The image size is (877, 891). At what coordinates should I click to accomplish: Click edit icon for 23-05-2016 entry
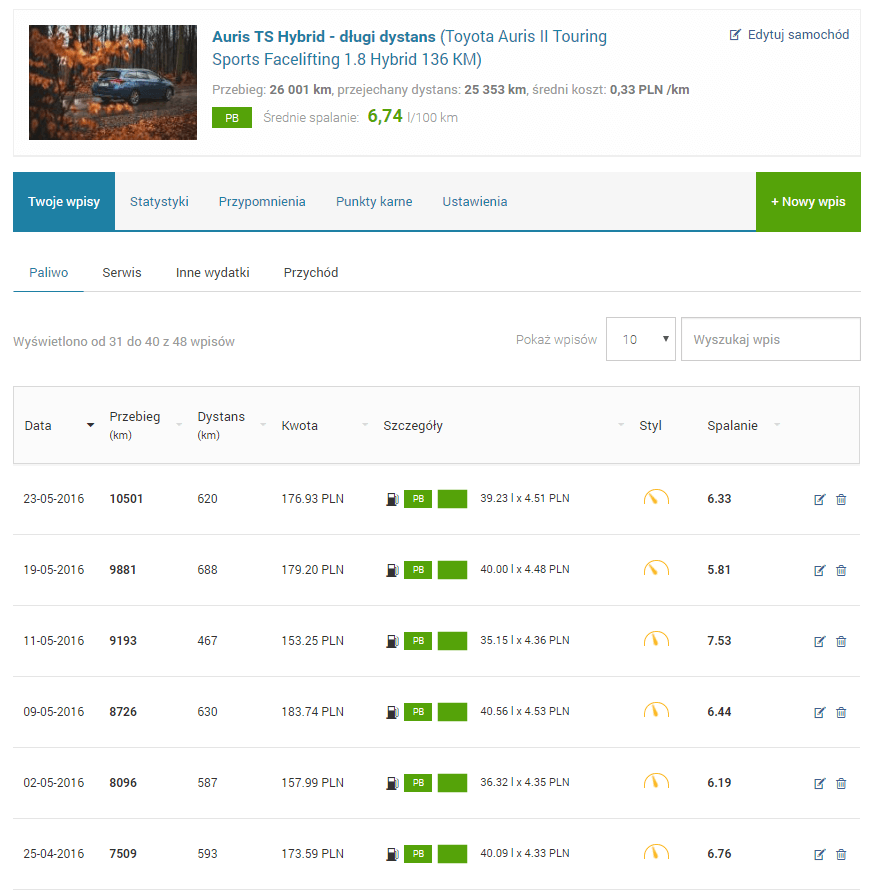pos(820,499)
